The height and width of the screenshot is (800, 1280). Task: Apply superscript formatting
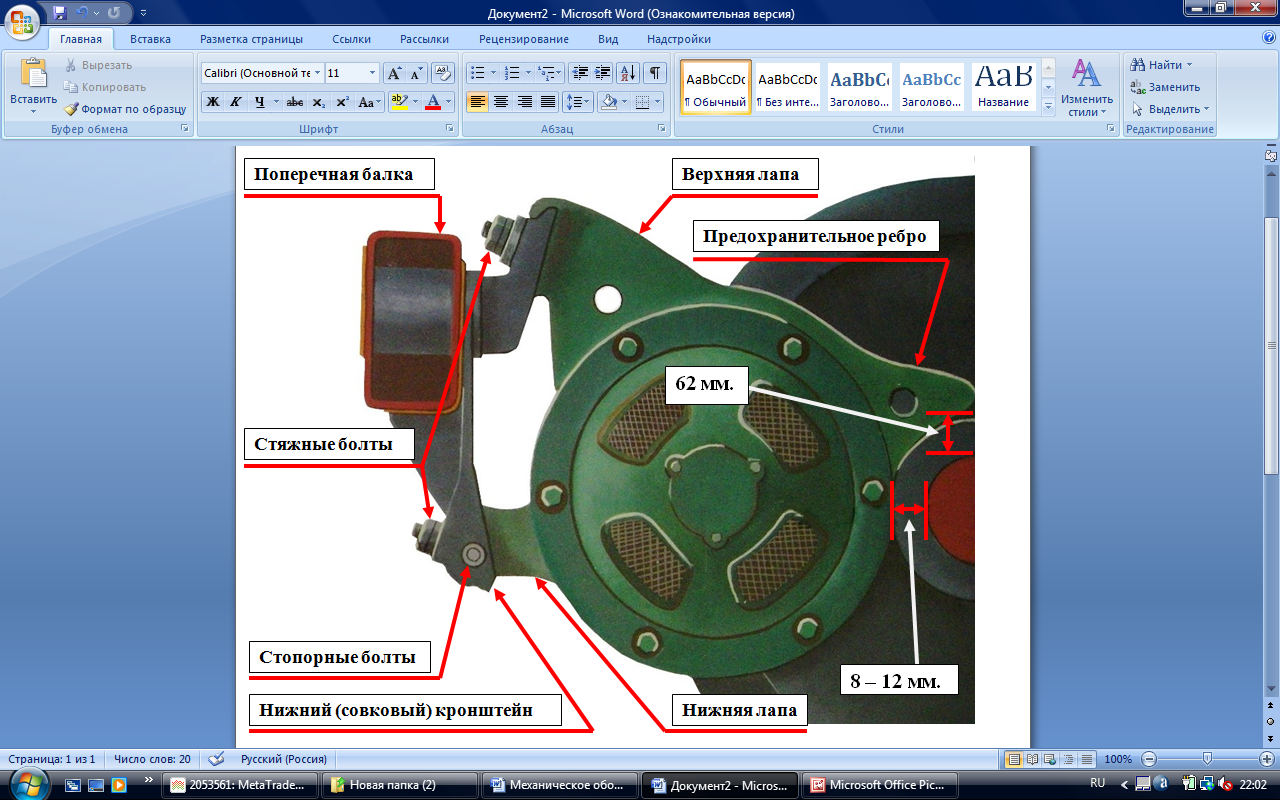pyautogui.click(x=342, y=102)
